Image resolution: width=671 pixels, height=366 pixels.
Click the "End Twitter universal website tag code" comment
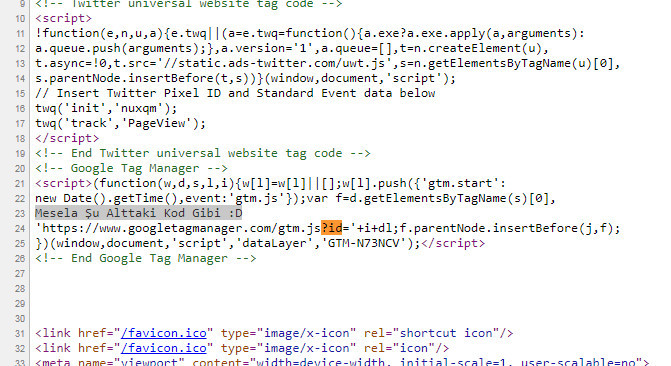coord(203,153)
